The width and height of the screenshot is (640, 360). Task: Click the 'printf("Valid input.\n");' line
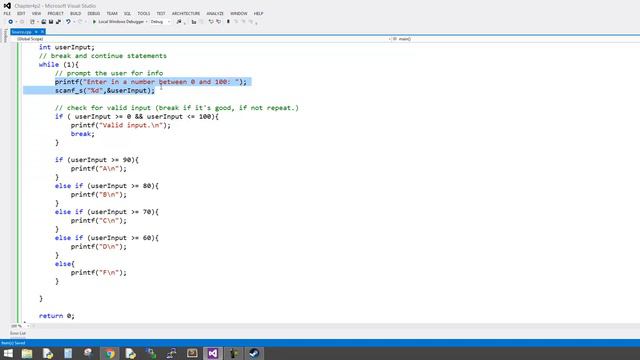pos(121,125)
